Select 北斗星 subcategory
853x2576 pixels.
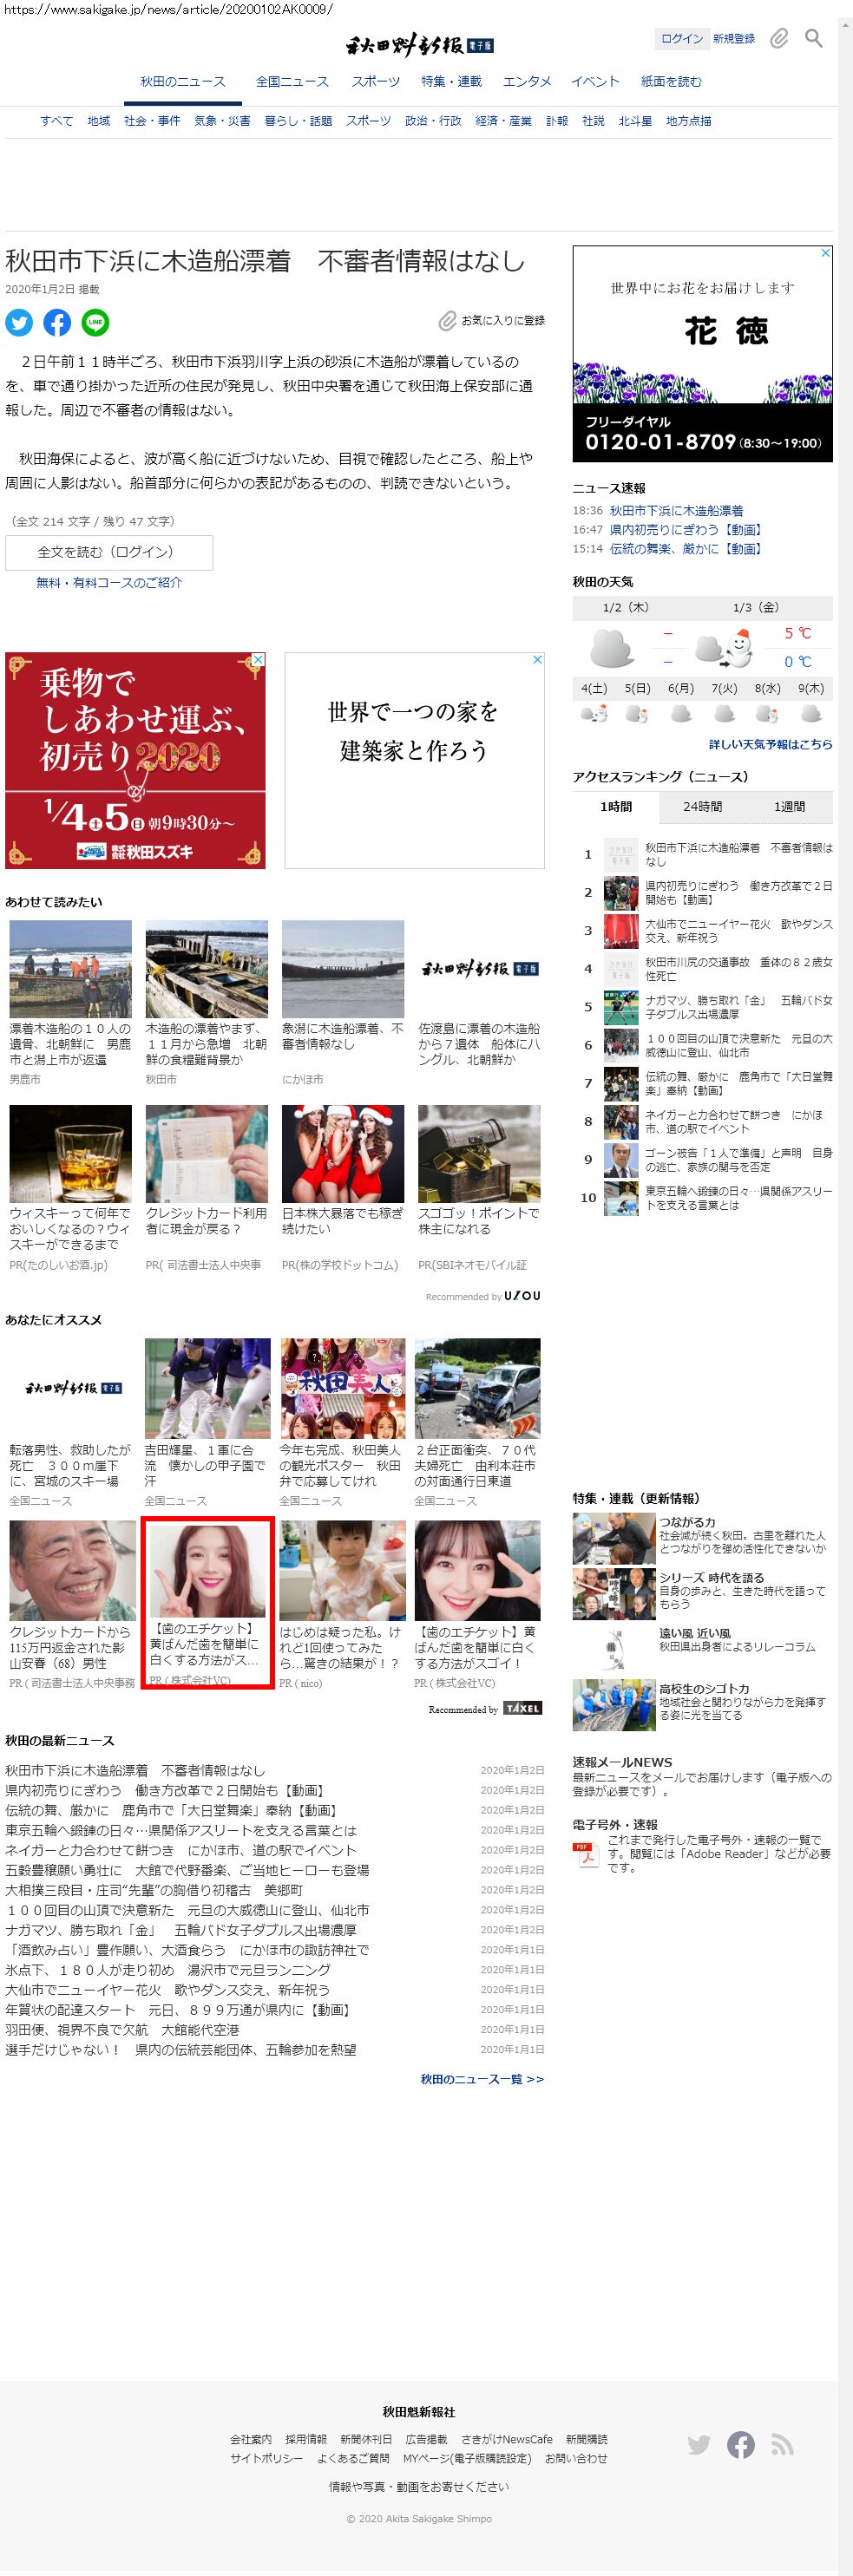coord(635,121)
